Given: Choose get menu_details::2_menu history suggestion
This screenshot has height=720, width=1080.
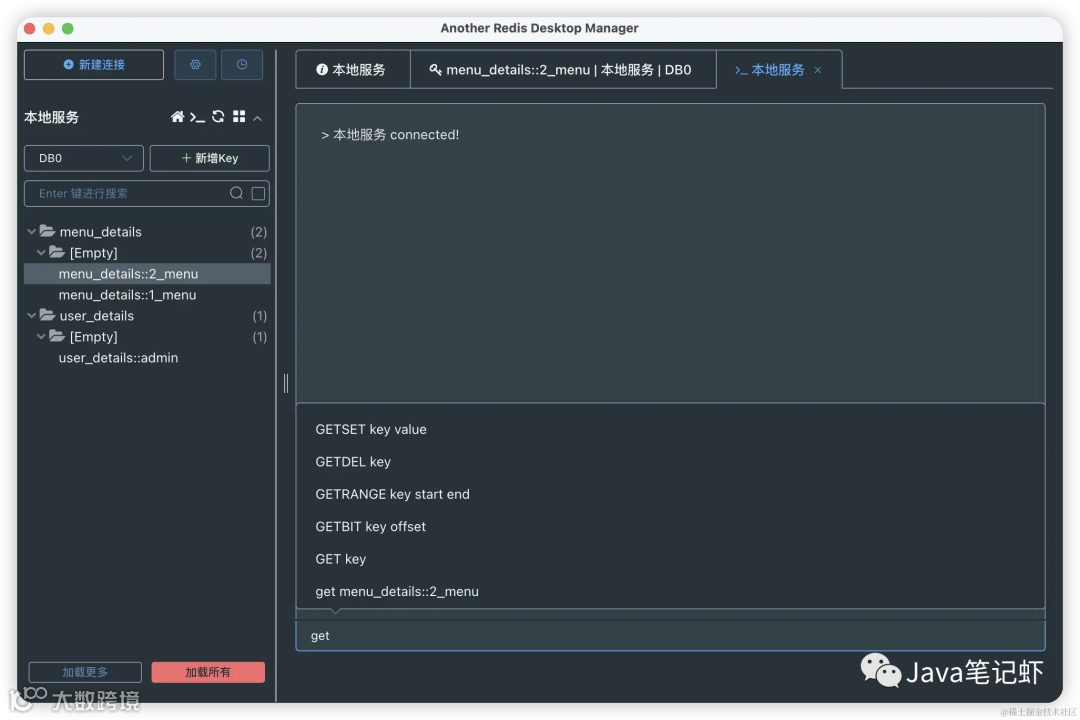Looking at the screenshot, I should (x=670, y=591).
